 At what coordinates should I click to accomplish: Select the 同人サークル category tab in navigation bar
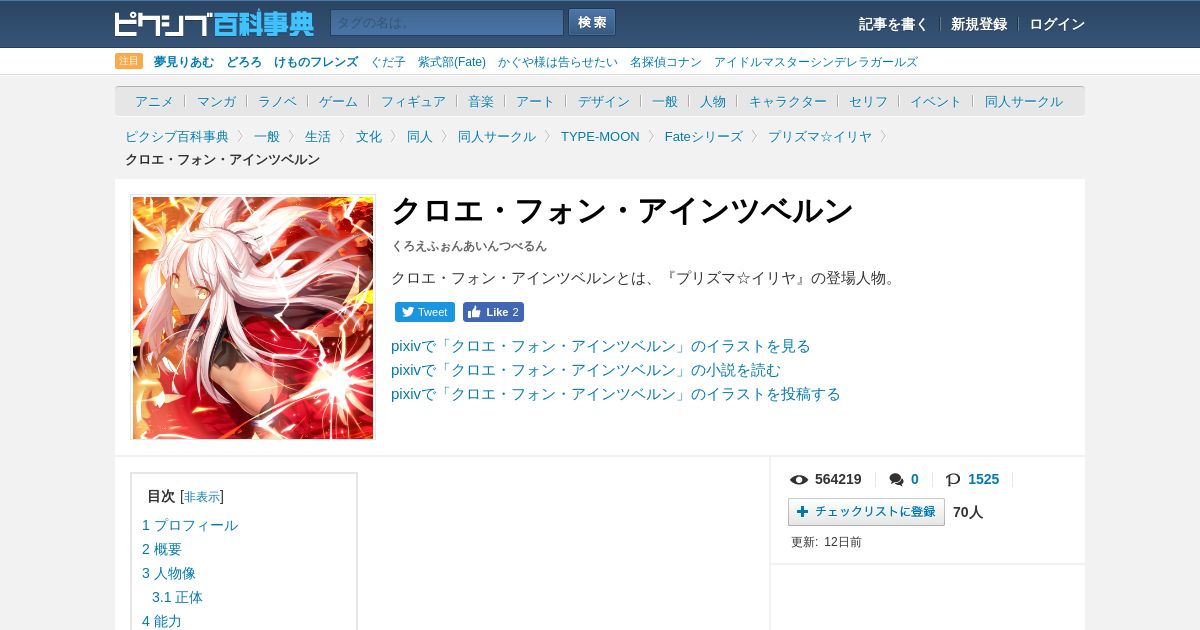click(1024, 101)
